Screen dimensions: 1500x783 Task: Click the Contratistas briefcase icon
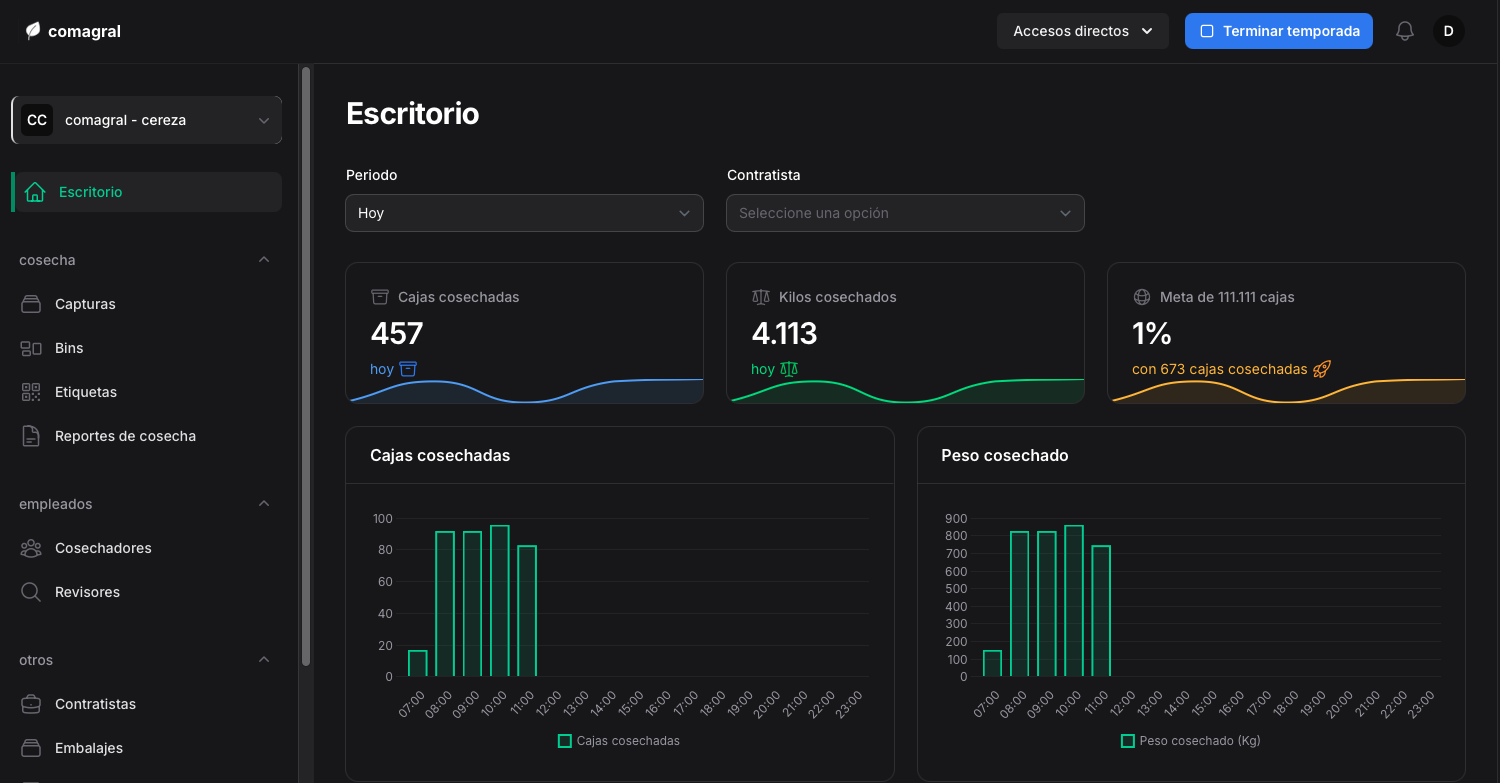[x=31, y=704]
